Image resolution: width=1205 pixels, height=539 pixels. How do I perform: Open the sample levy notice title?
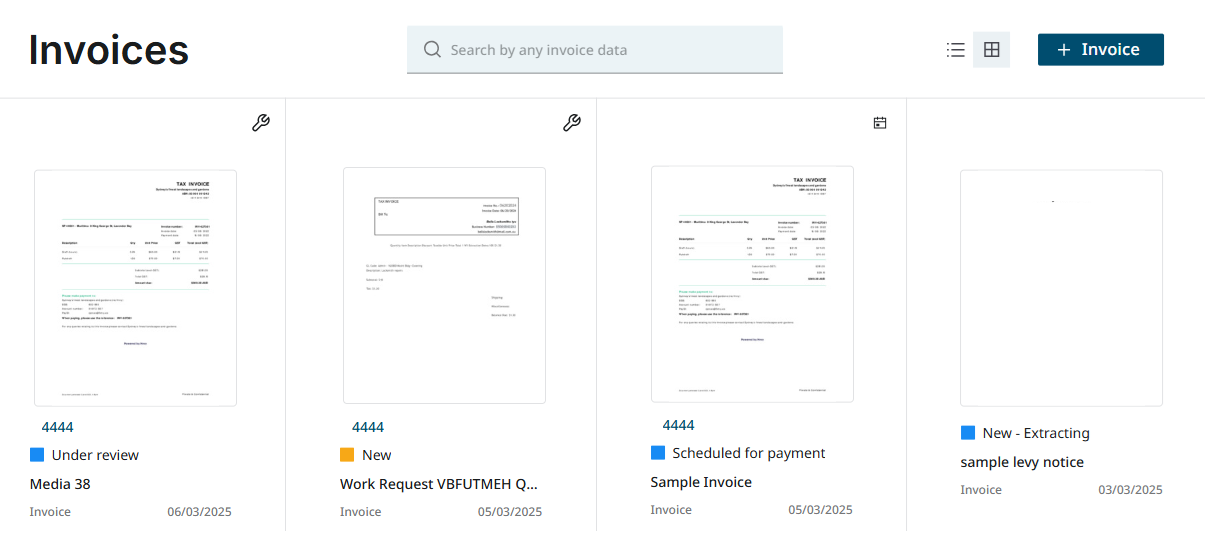[x=1022, y=462]
